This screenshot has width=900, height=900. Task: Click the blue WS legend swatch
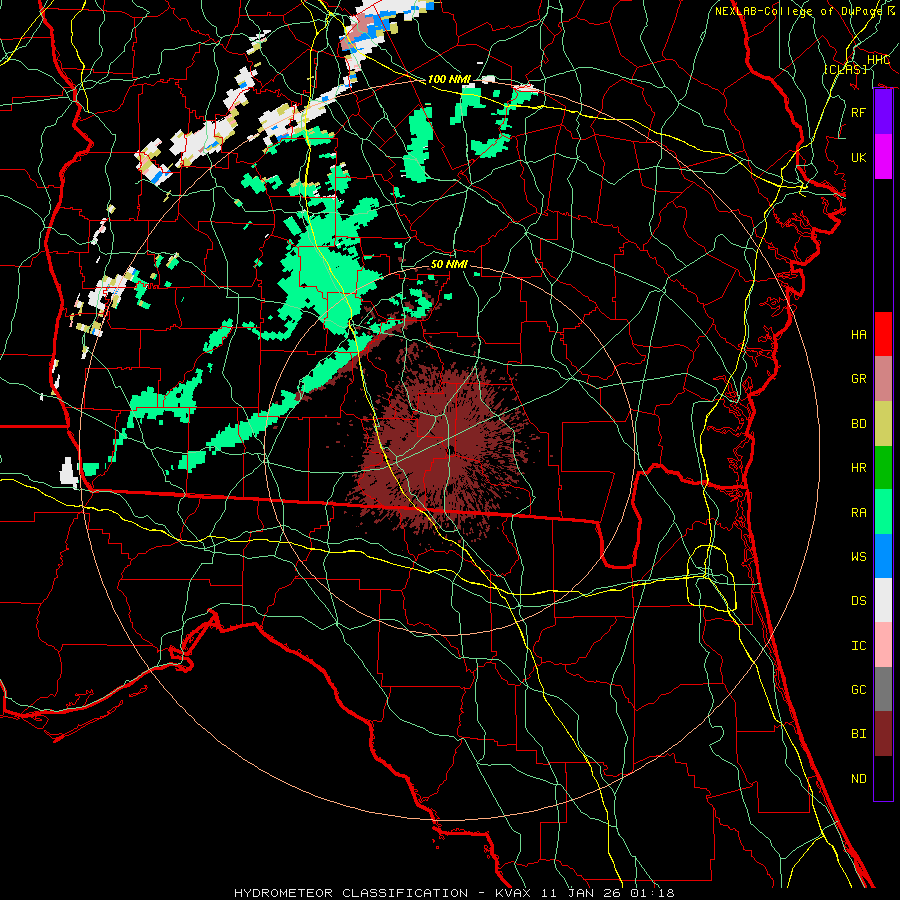coord(883,556)
